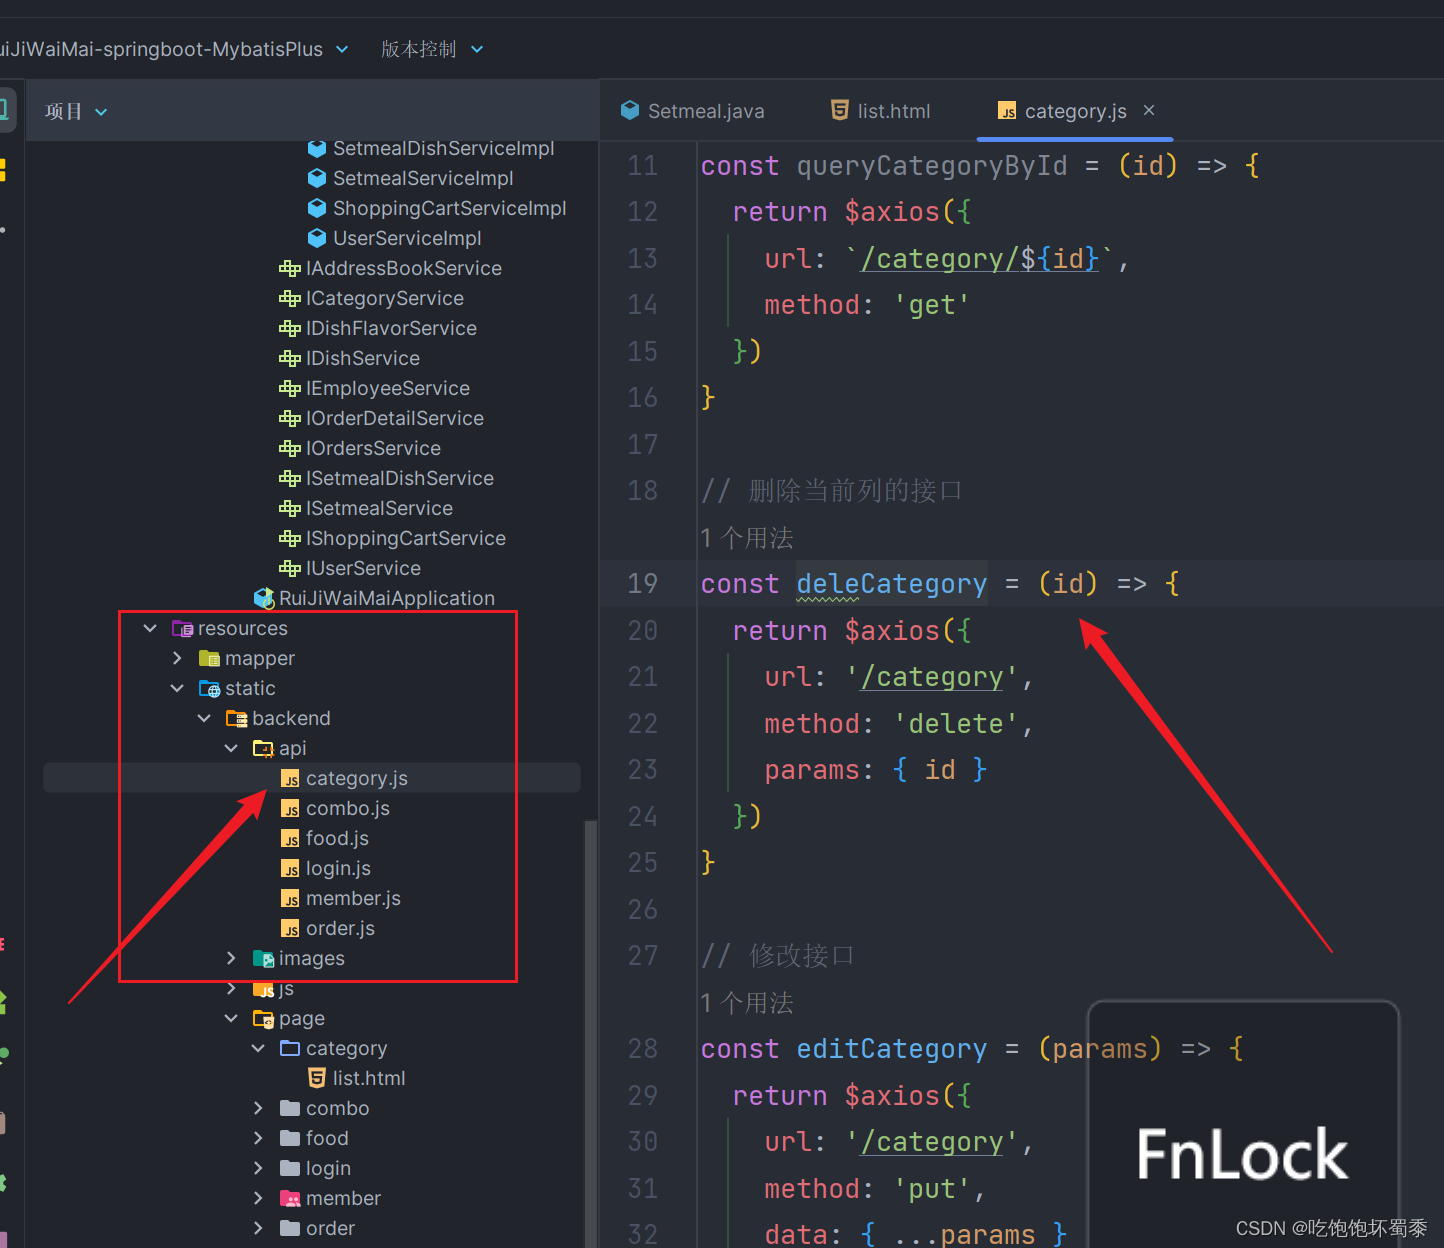Click the category.js JS file icon in tree
The width and height of the screenshot is (1444, 1248).
290,779
